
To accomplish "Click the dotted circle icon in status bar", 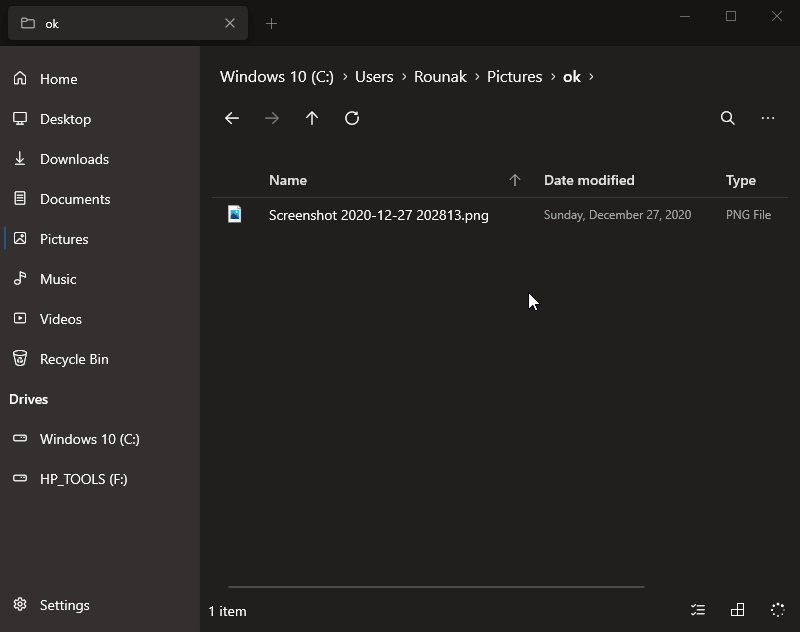I will pyautogui.click(x=778, y=610).
